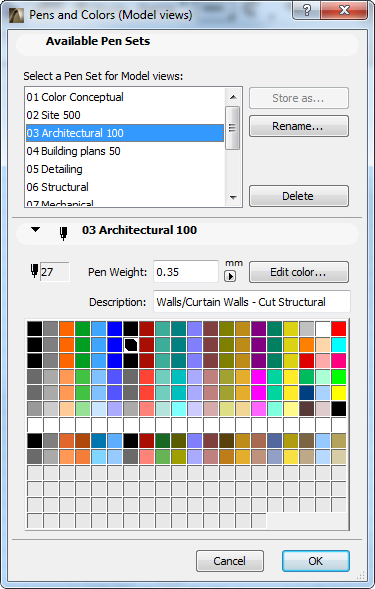
Task: Click the pen number field showing 27
Action: (54, 272)
